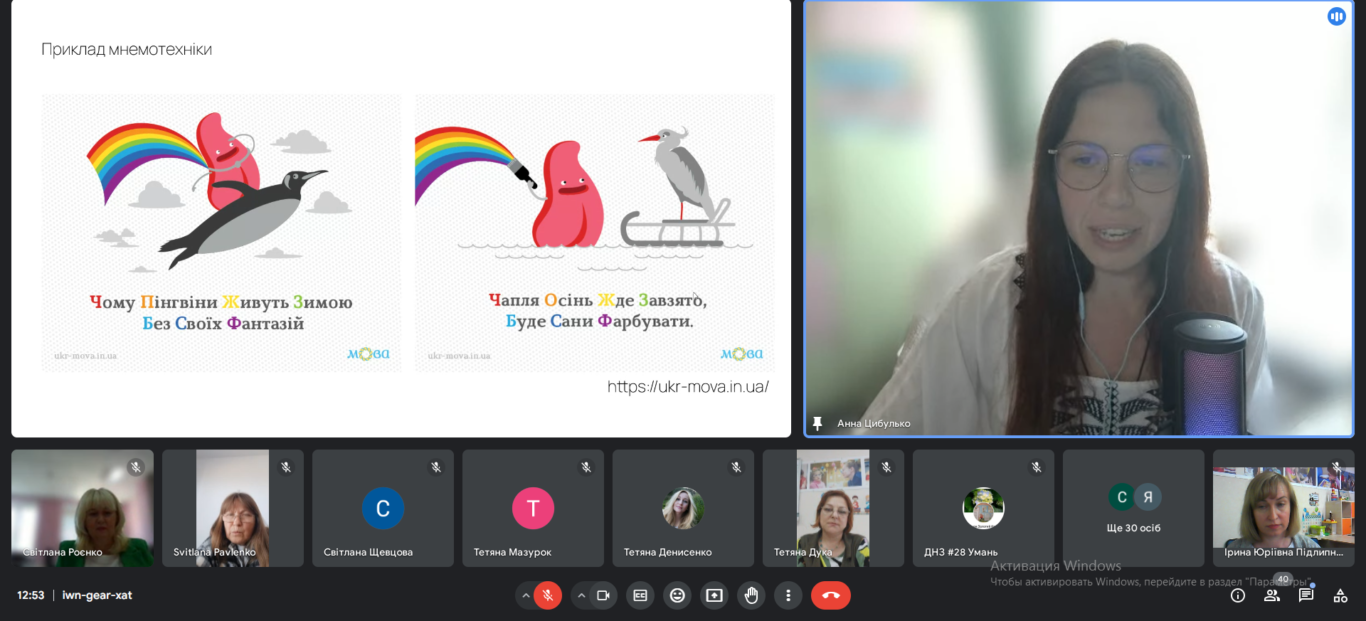Viewport: 1366px width, 621px height.
Task: Open the 'Ще 30 осіб' tile
Action: coord(1134,508)
